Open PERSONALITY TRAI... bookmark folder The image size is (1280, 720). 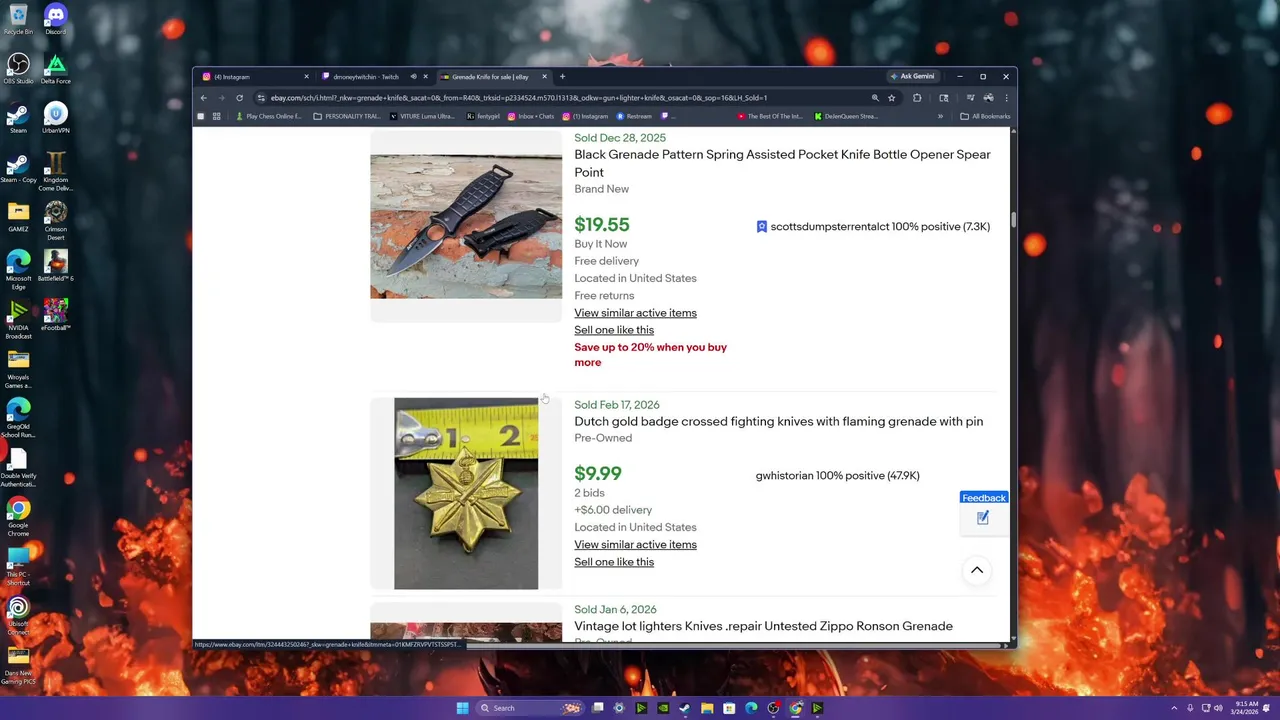point(347,116)
